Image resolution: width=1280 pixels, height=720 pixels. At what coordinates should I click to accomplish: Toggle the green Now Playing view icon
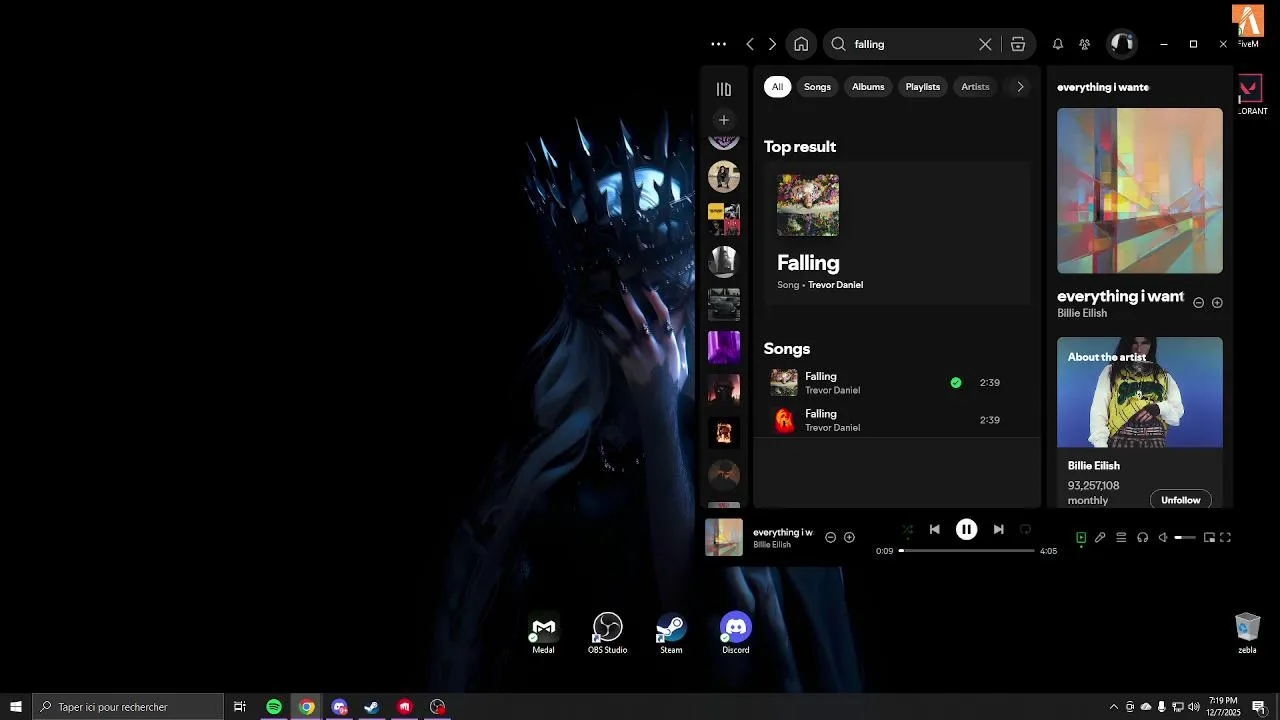[1080, 538]
